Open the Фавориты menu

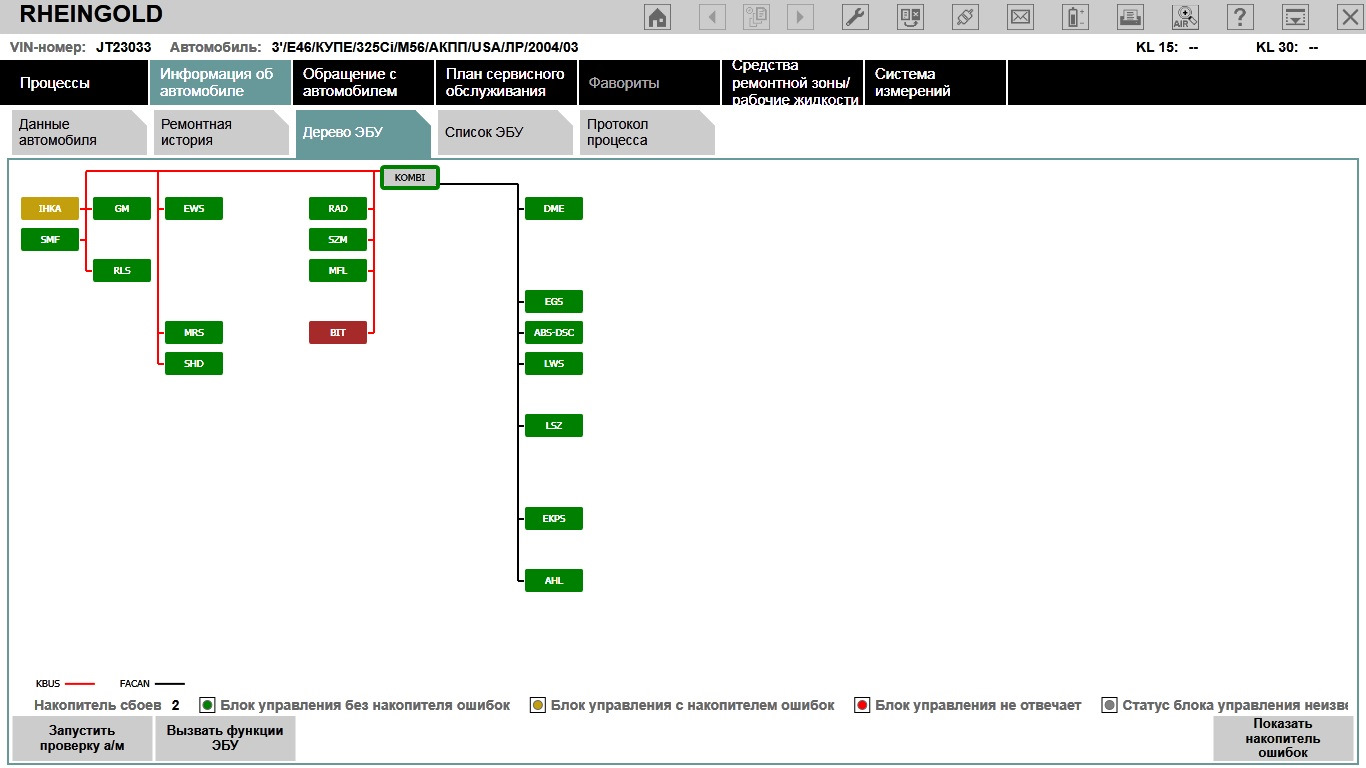(649, 82)
